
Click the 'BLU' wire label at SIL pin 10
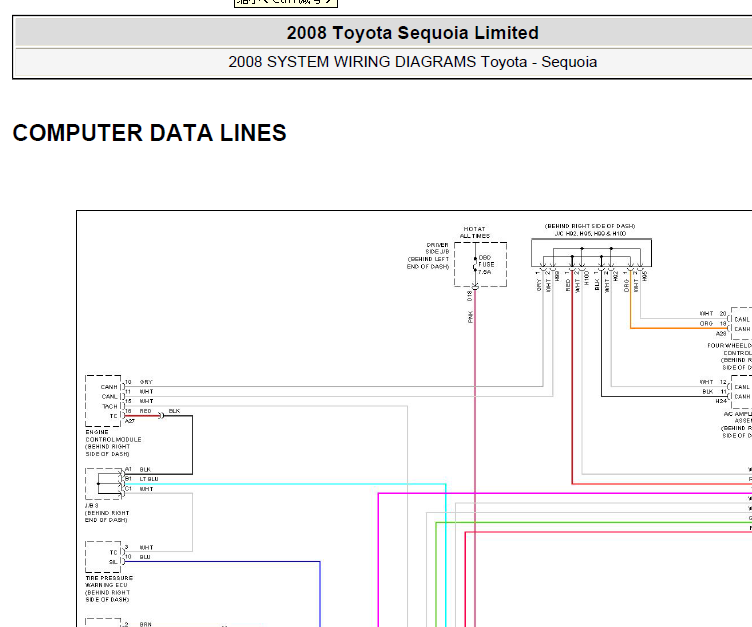pyautogui.click(x=145, y=557)
